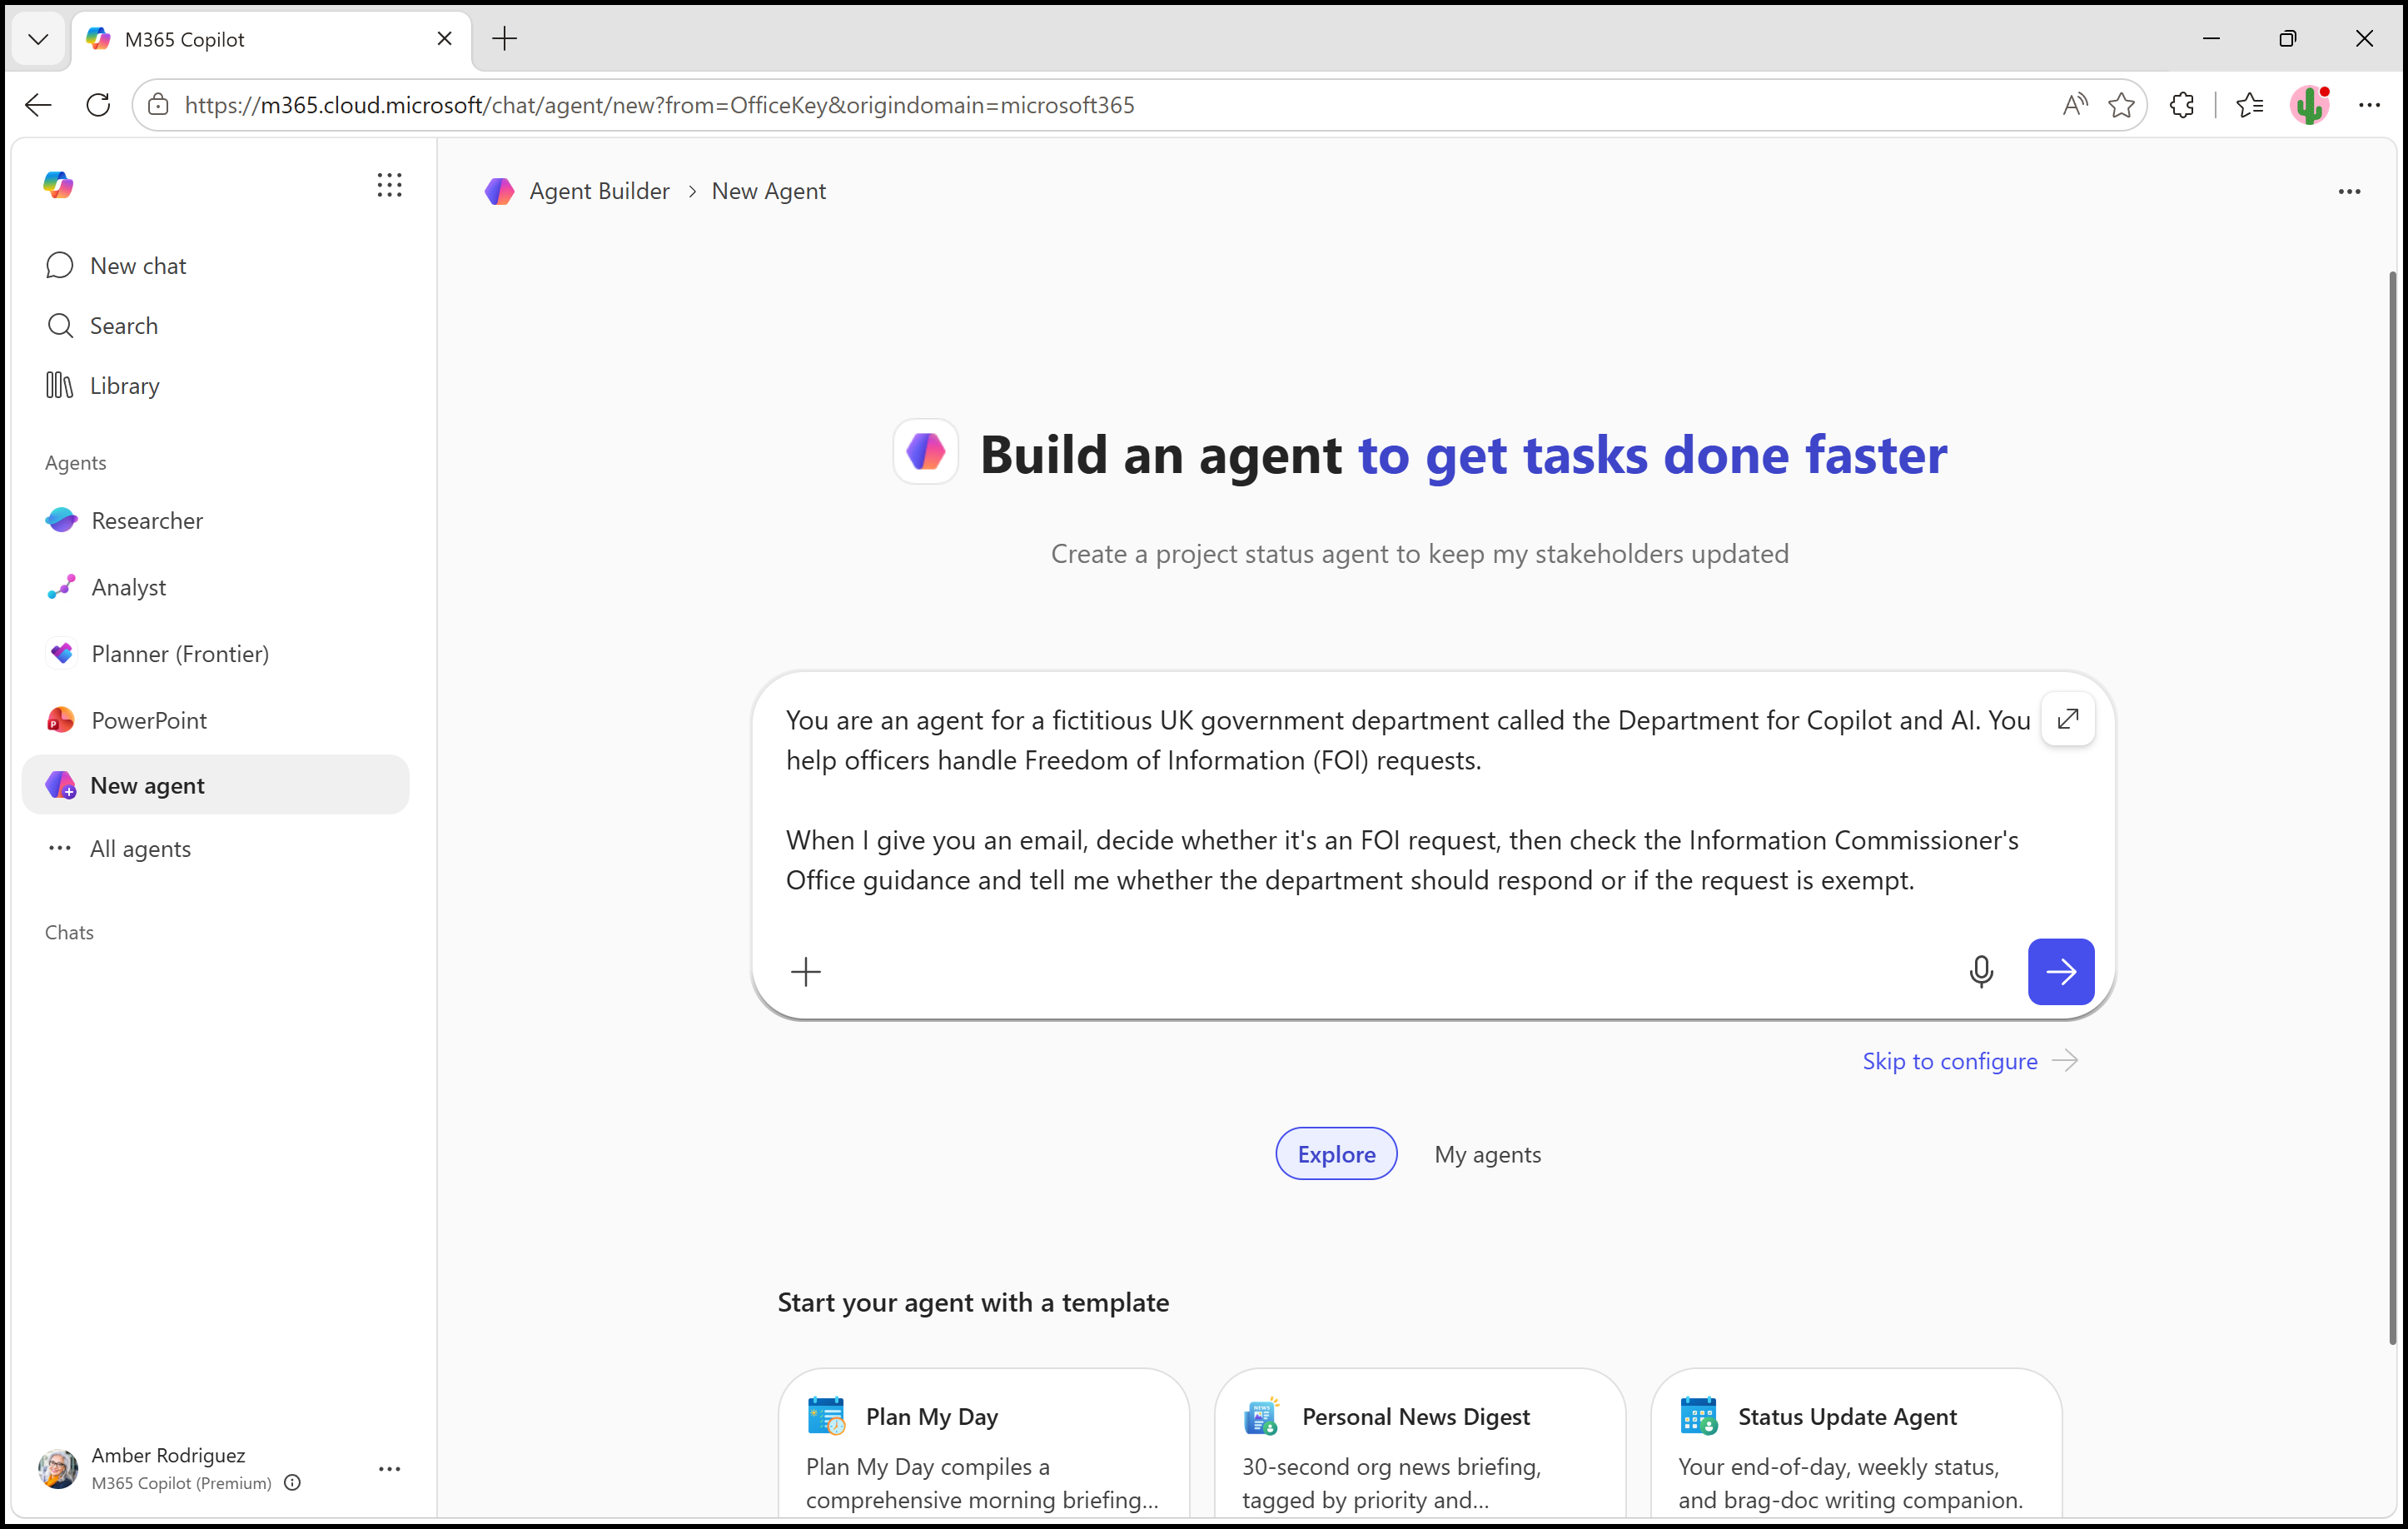Go back in the browser
The width and height of the screenshot is (2408, 1529).
click(38, 105)
